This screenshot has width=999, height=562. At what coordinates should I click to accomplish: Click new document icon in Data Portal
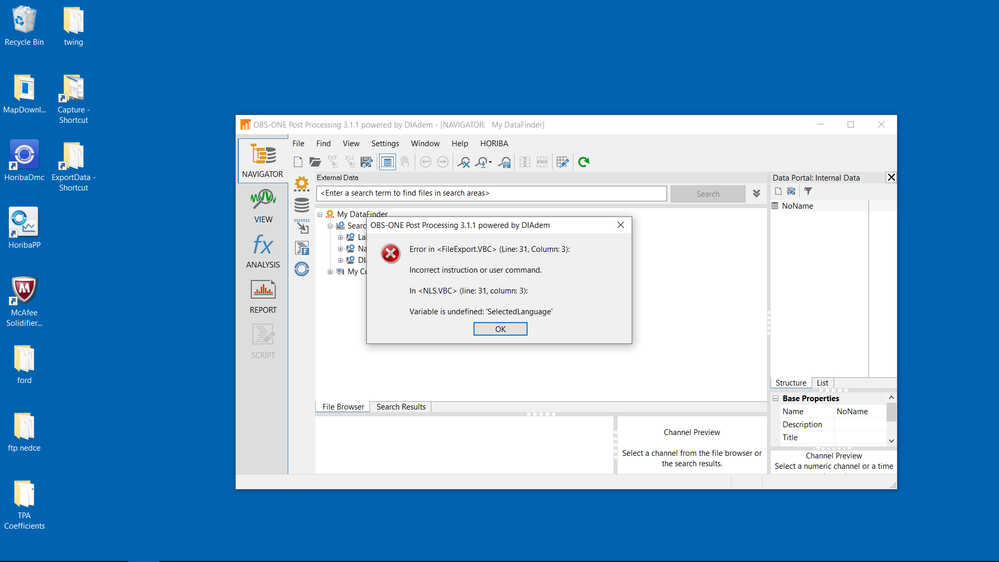(x=778, y=191)
